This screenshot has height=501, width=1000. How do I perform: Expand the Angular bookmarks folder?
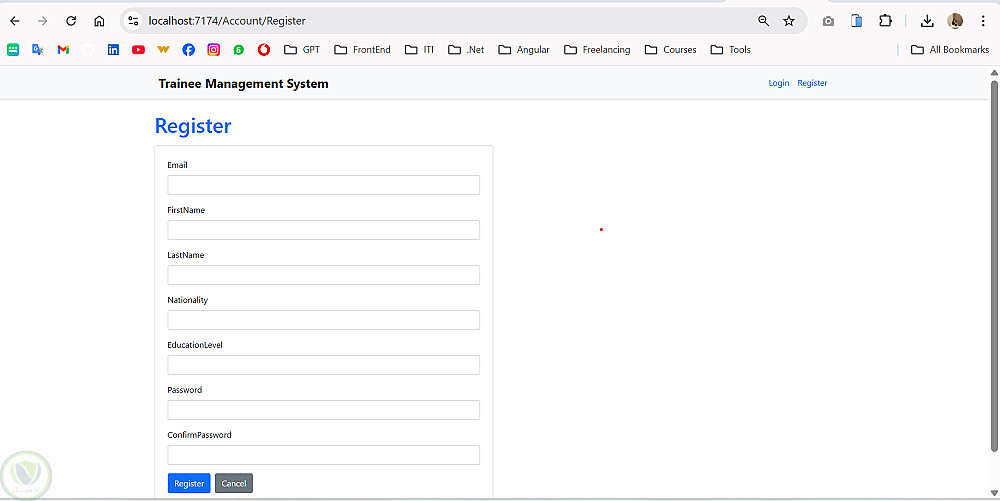point(524,50)
